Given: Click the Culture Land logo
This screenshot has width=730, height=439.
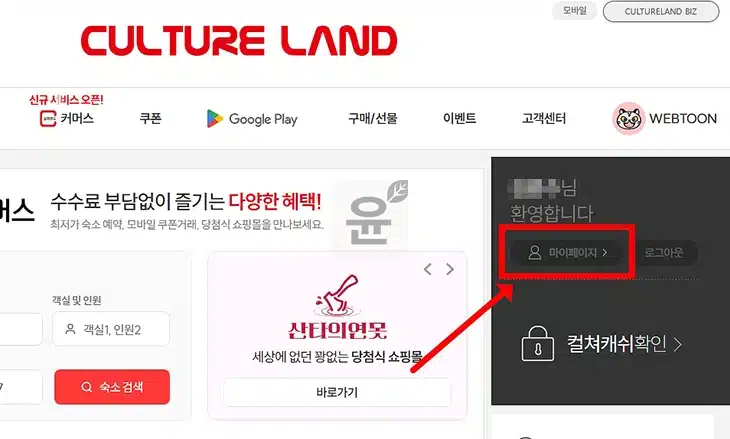Looking at the screenshot, I should tap(239, 41).
